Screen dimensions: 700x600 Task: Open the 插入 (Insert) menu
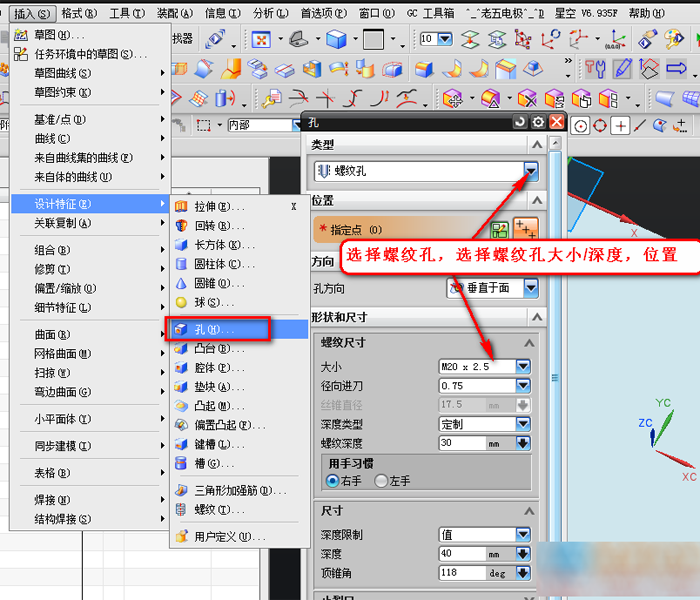tap(32, 14)
